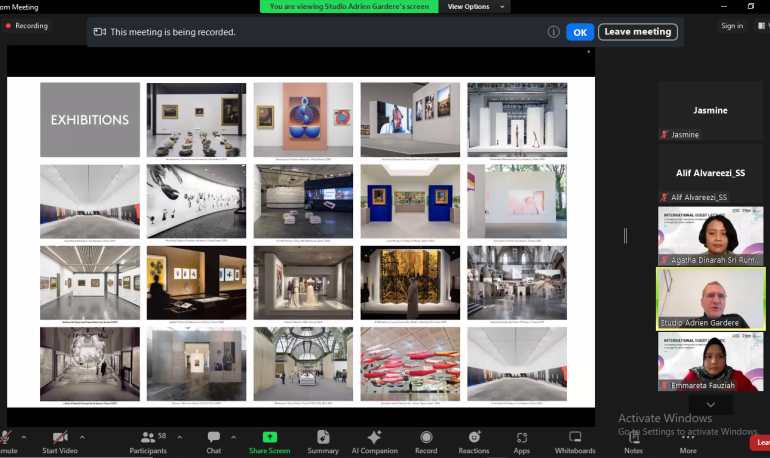Open the Reactions icon
Image resolution: width=770 pixels, height=458 pixels.
(474, 437)
